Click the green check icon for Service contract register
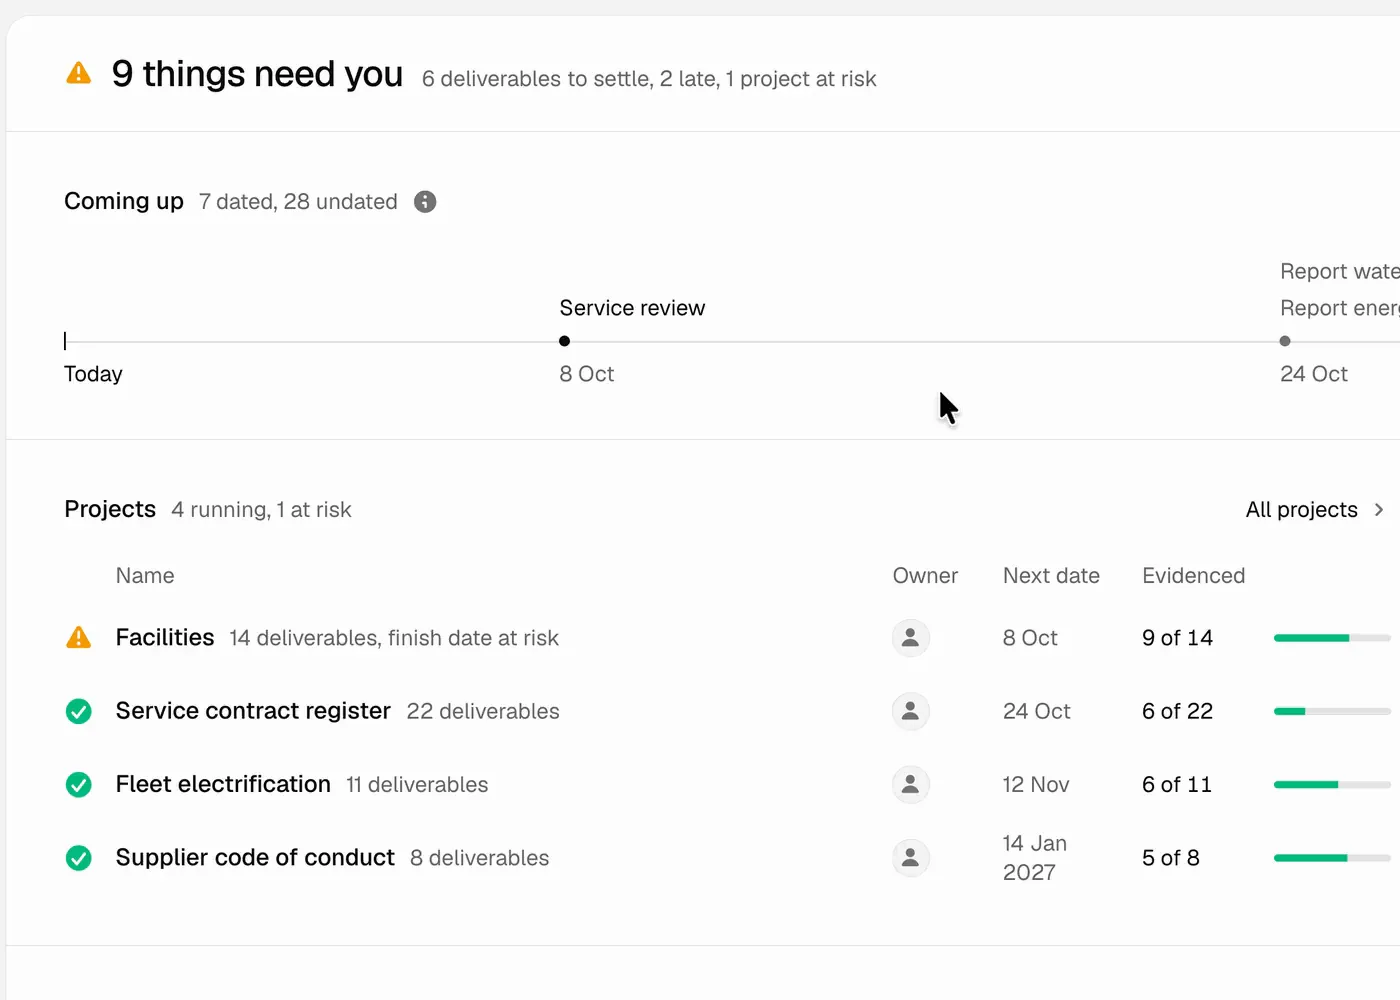The width and height of the screenshot is (1400, 1000). tap(78, 711)
